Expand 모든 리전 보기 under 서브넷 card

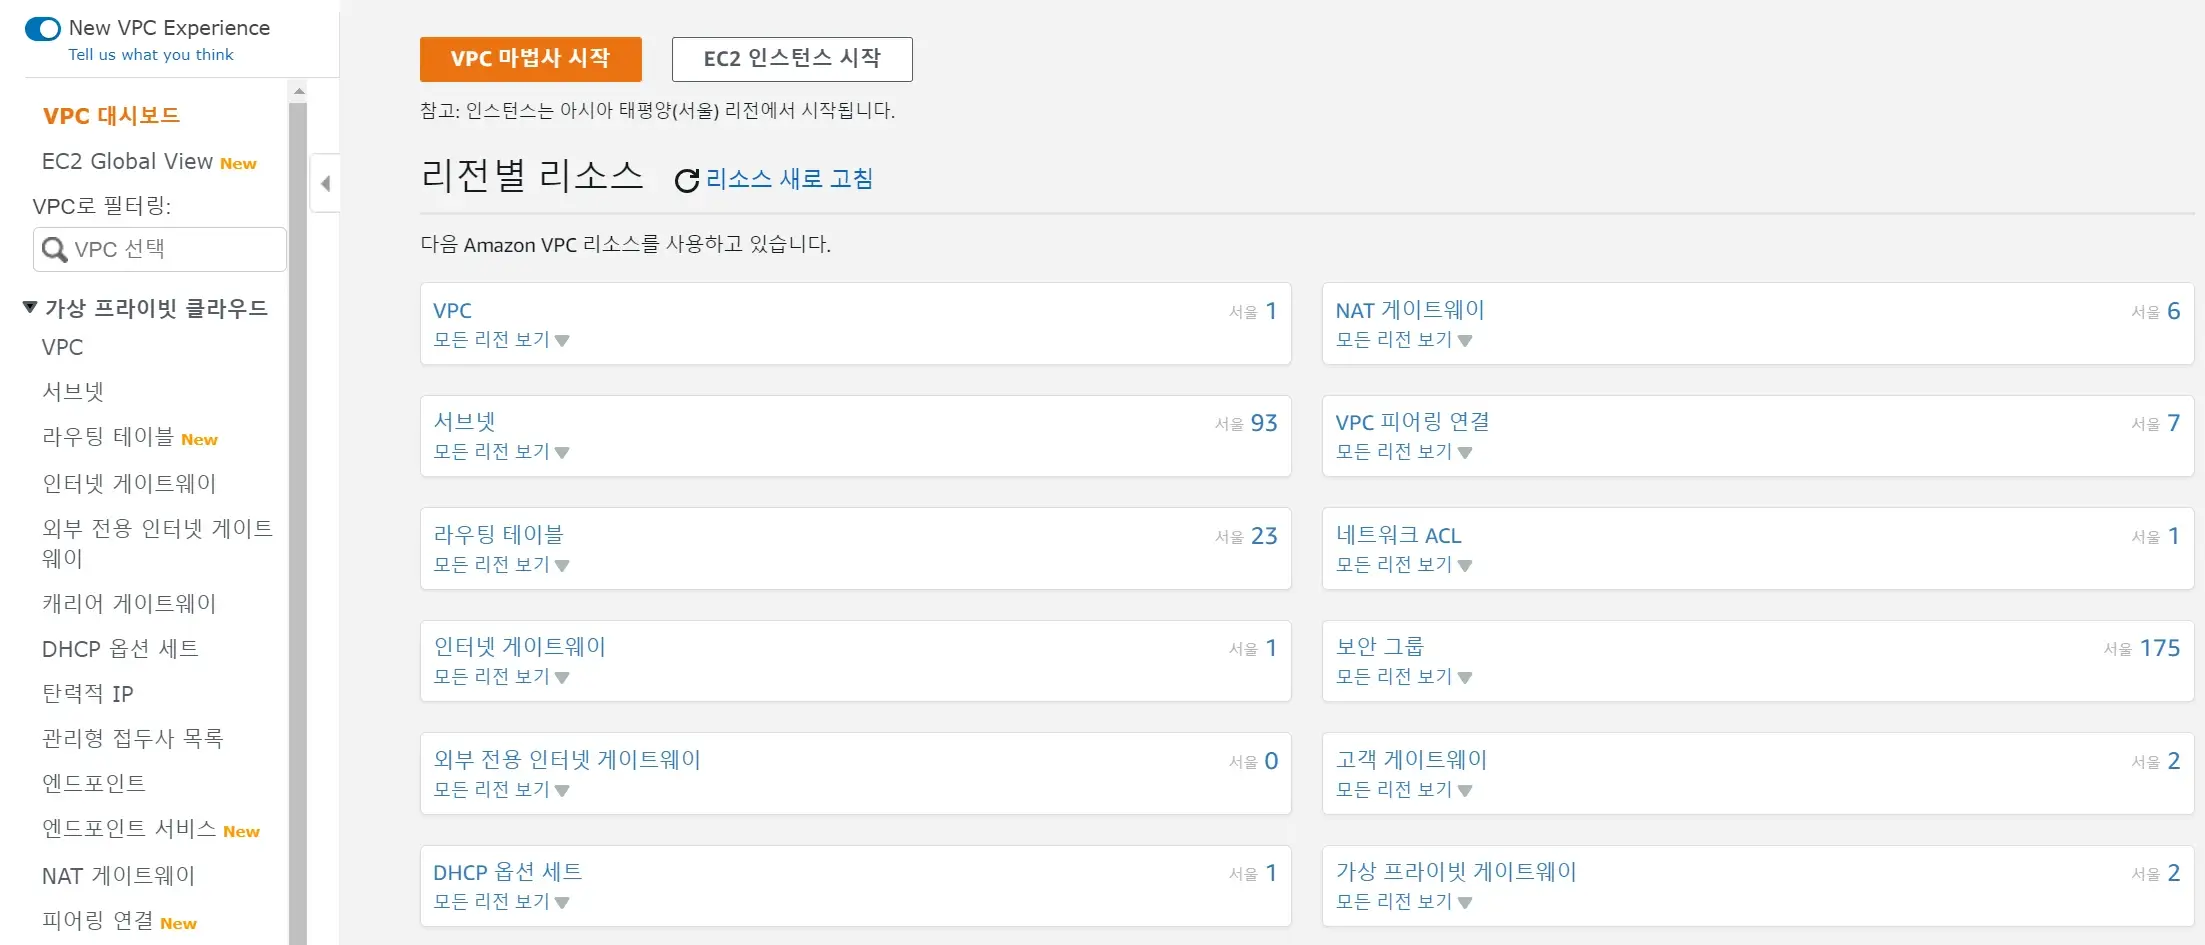tap(501, 452)
